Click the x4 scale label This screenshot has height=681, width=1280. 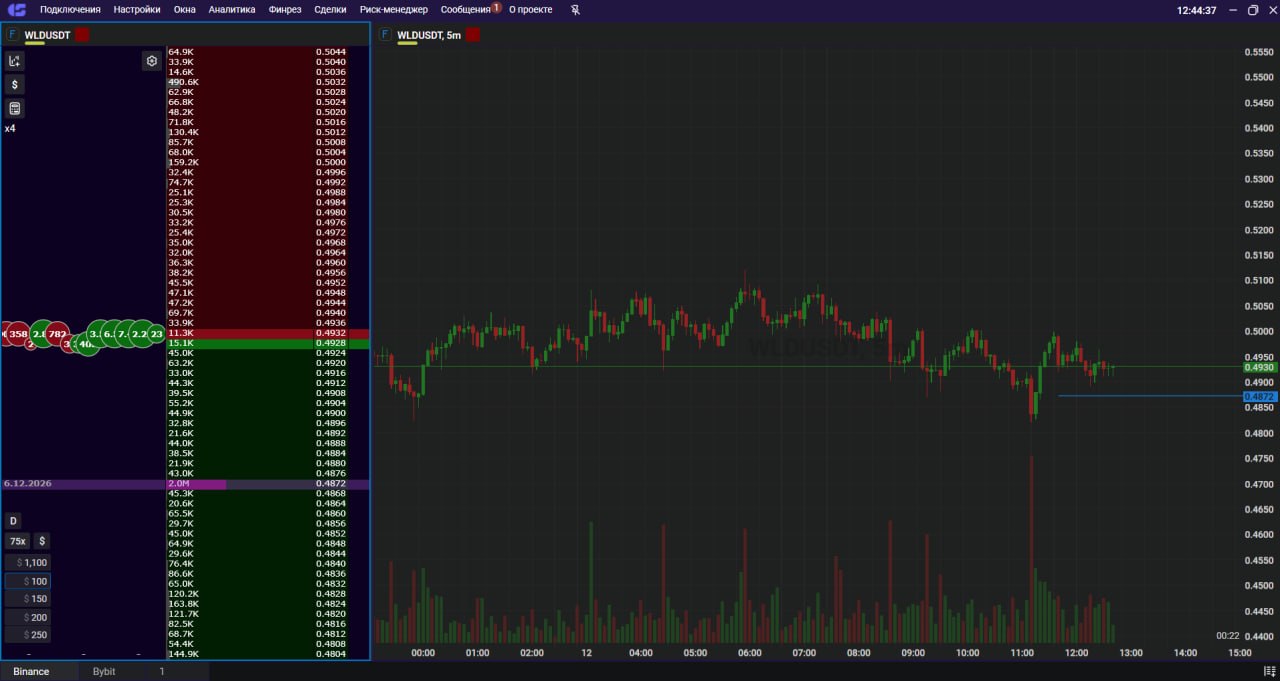10,129
